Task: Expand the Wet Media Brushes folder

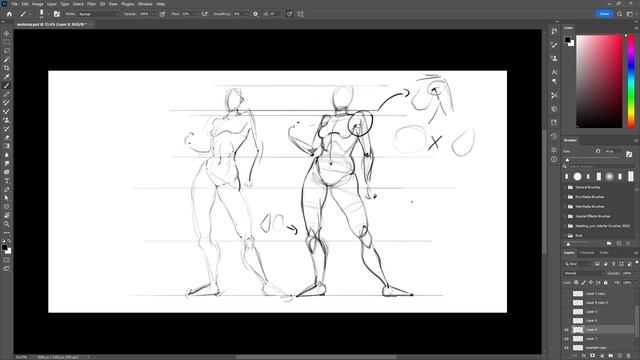Action: [566, 207]
